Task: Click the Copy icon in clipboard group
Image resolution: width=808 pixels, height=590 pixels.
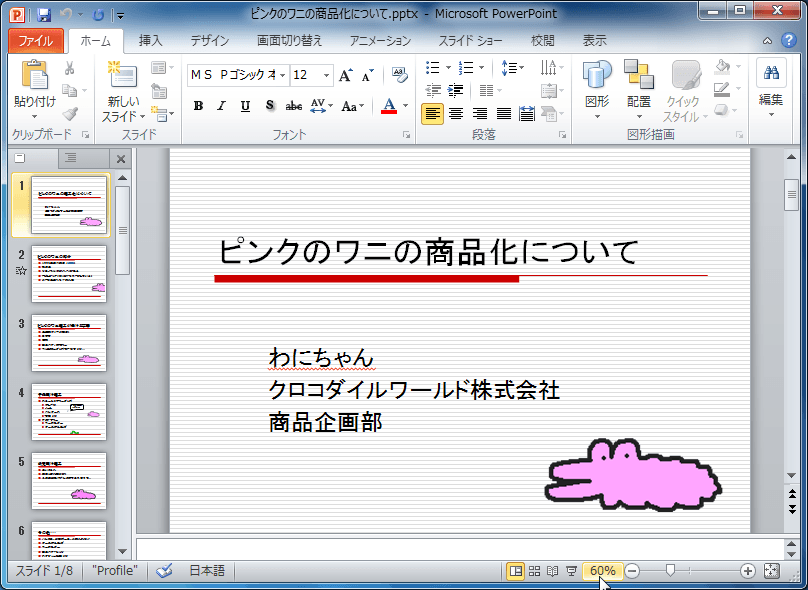Action: [70, 91]
